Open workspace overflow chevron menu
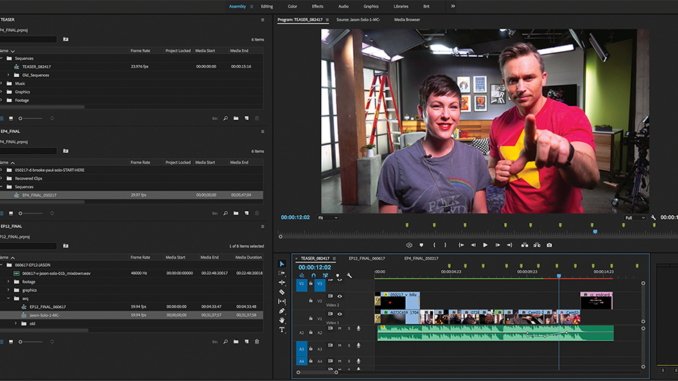678x381 pixels. coord(453,6)
